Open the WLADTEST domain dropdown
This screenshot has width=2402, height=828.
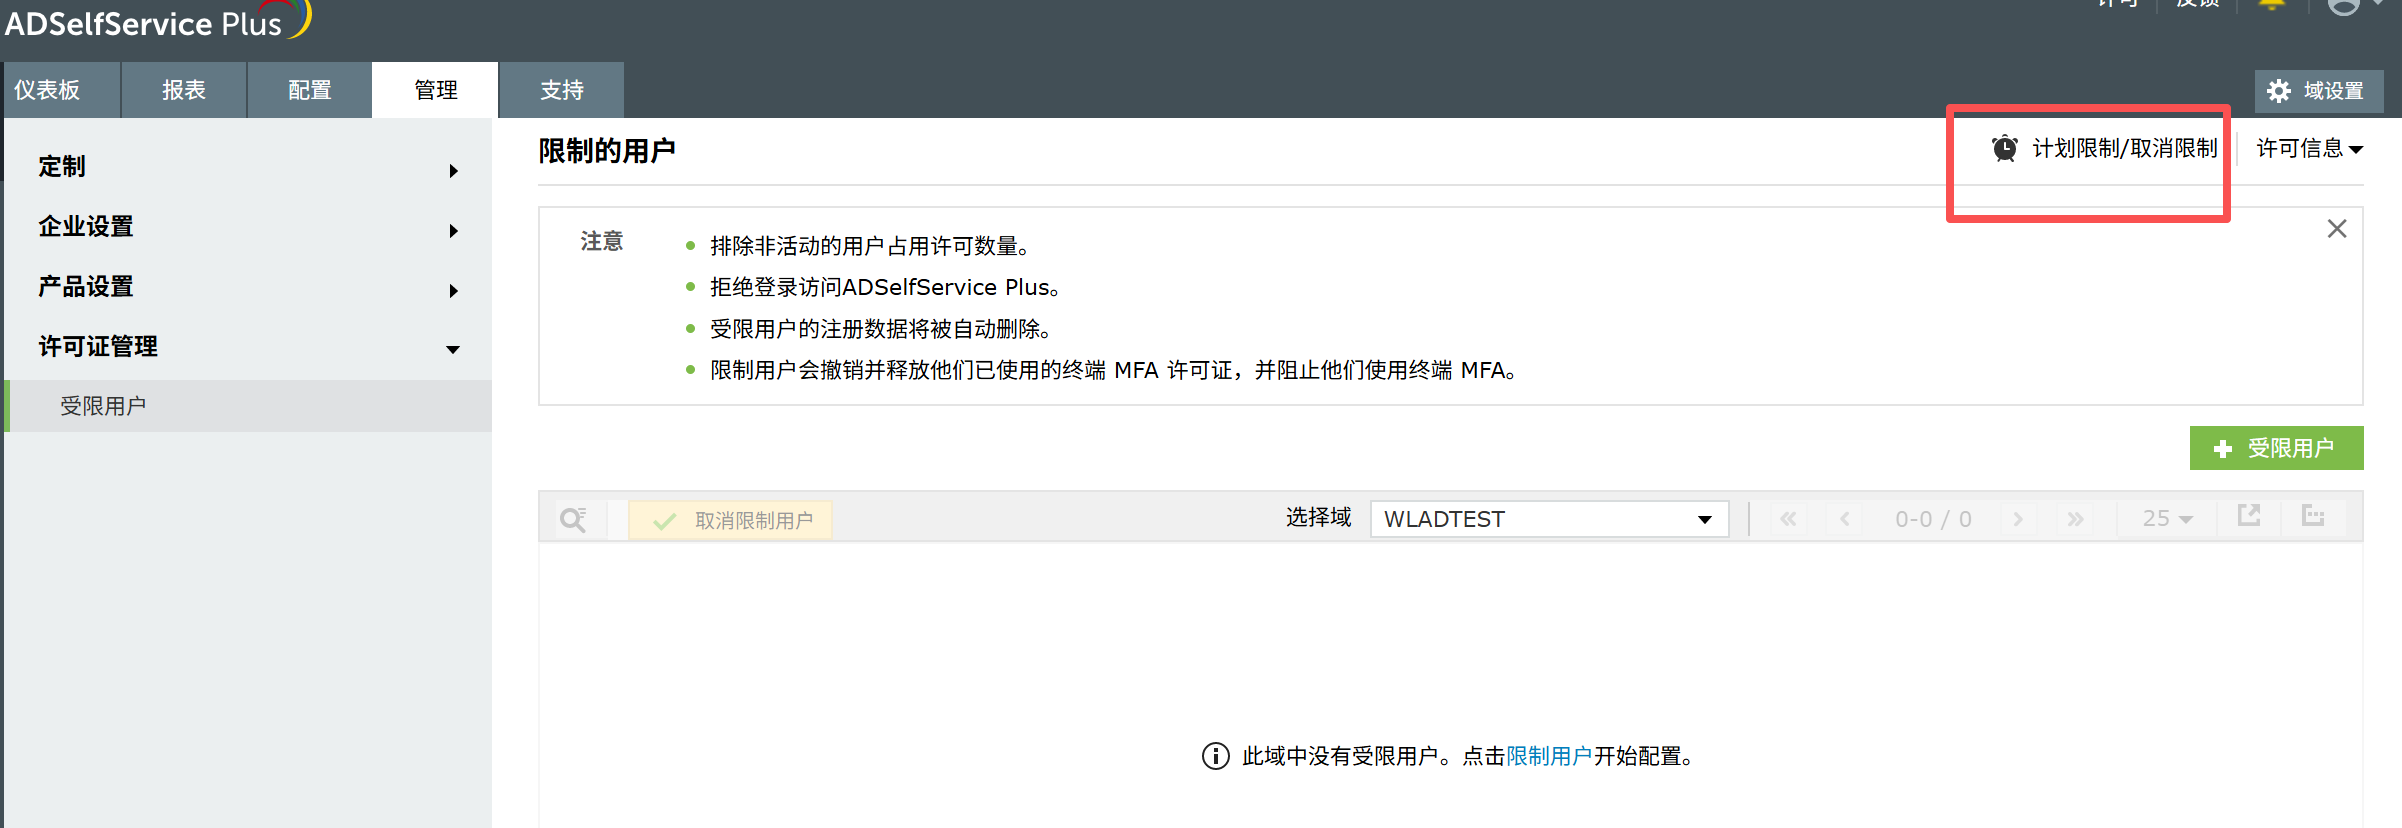1549,519
